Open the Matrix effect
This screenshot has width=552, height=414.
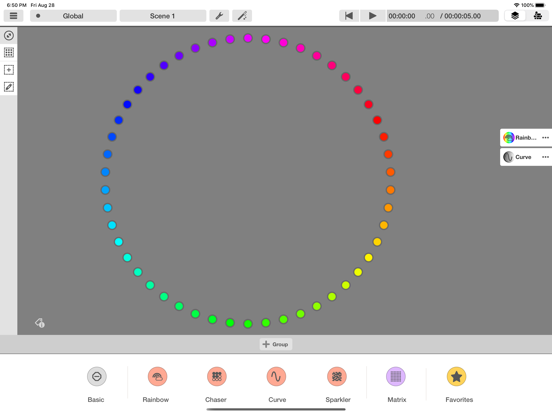[x=396, y=377]
